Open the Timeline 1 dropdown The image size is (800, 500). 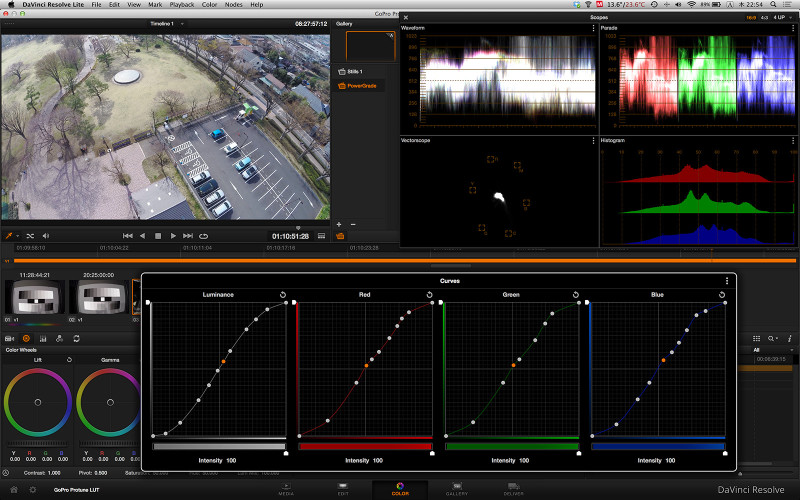(164, 22)
